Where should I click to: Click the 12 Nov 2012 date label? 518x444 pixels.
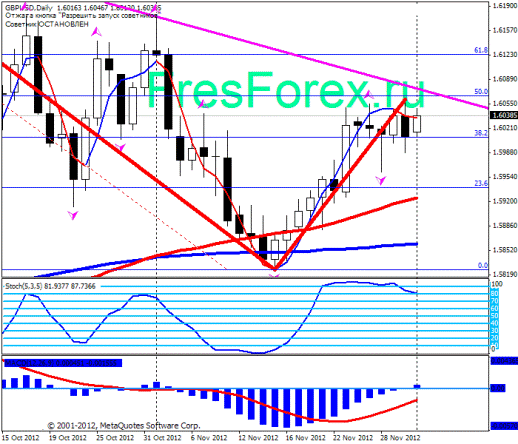point(258,438)
